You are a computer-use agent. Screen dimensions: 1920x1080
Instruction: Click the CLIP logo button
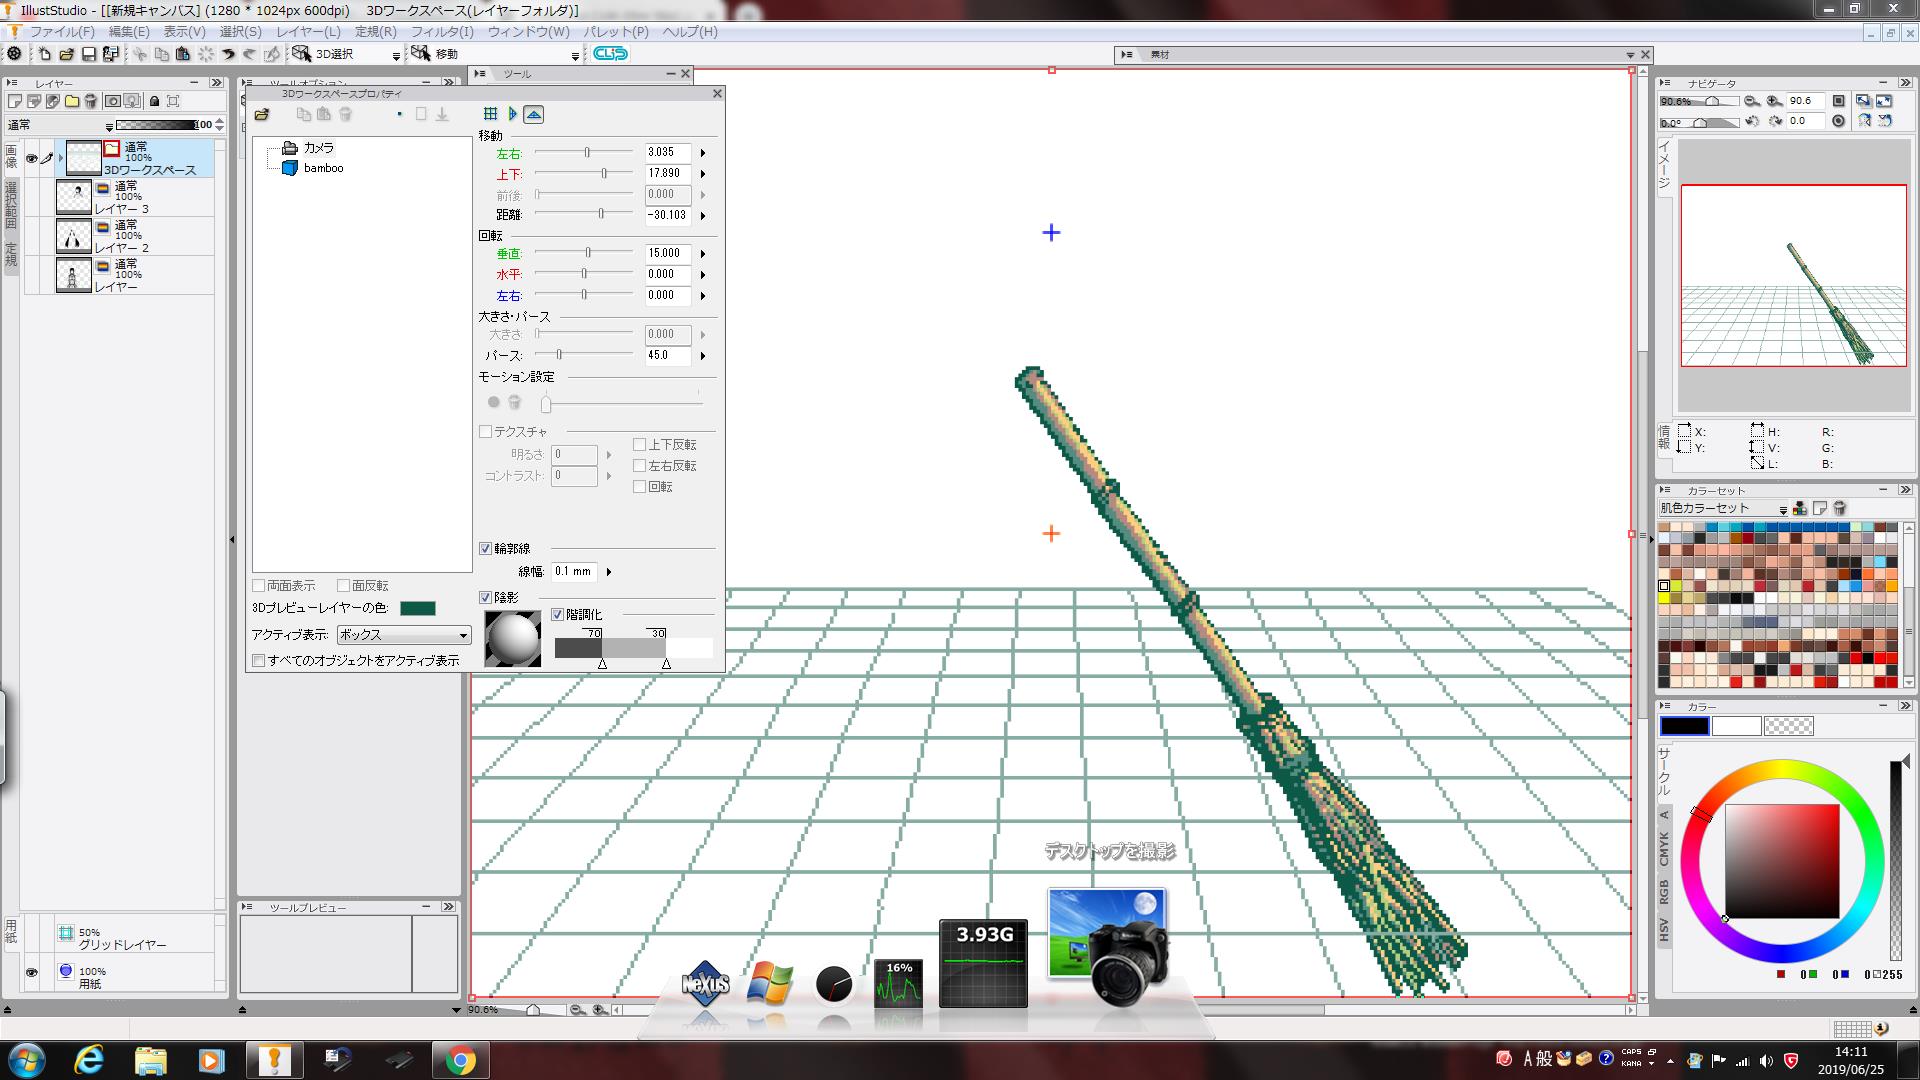pos(610,54)
